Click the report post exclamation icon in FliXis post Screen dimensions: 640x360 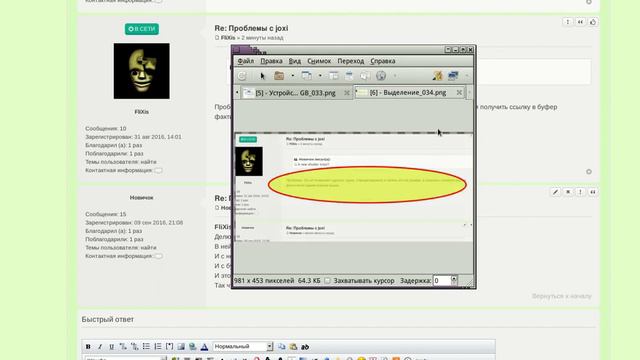click(x=567, y=22)
